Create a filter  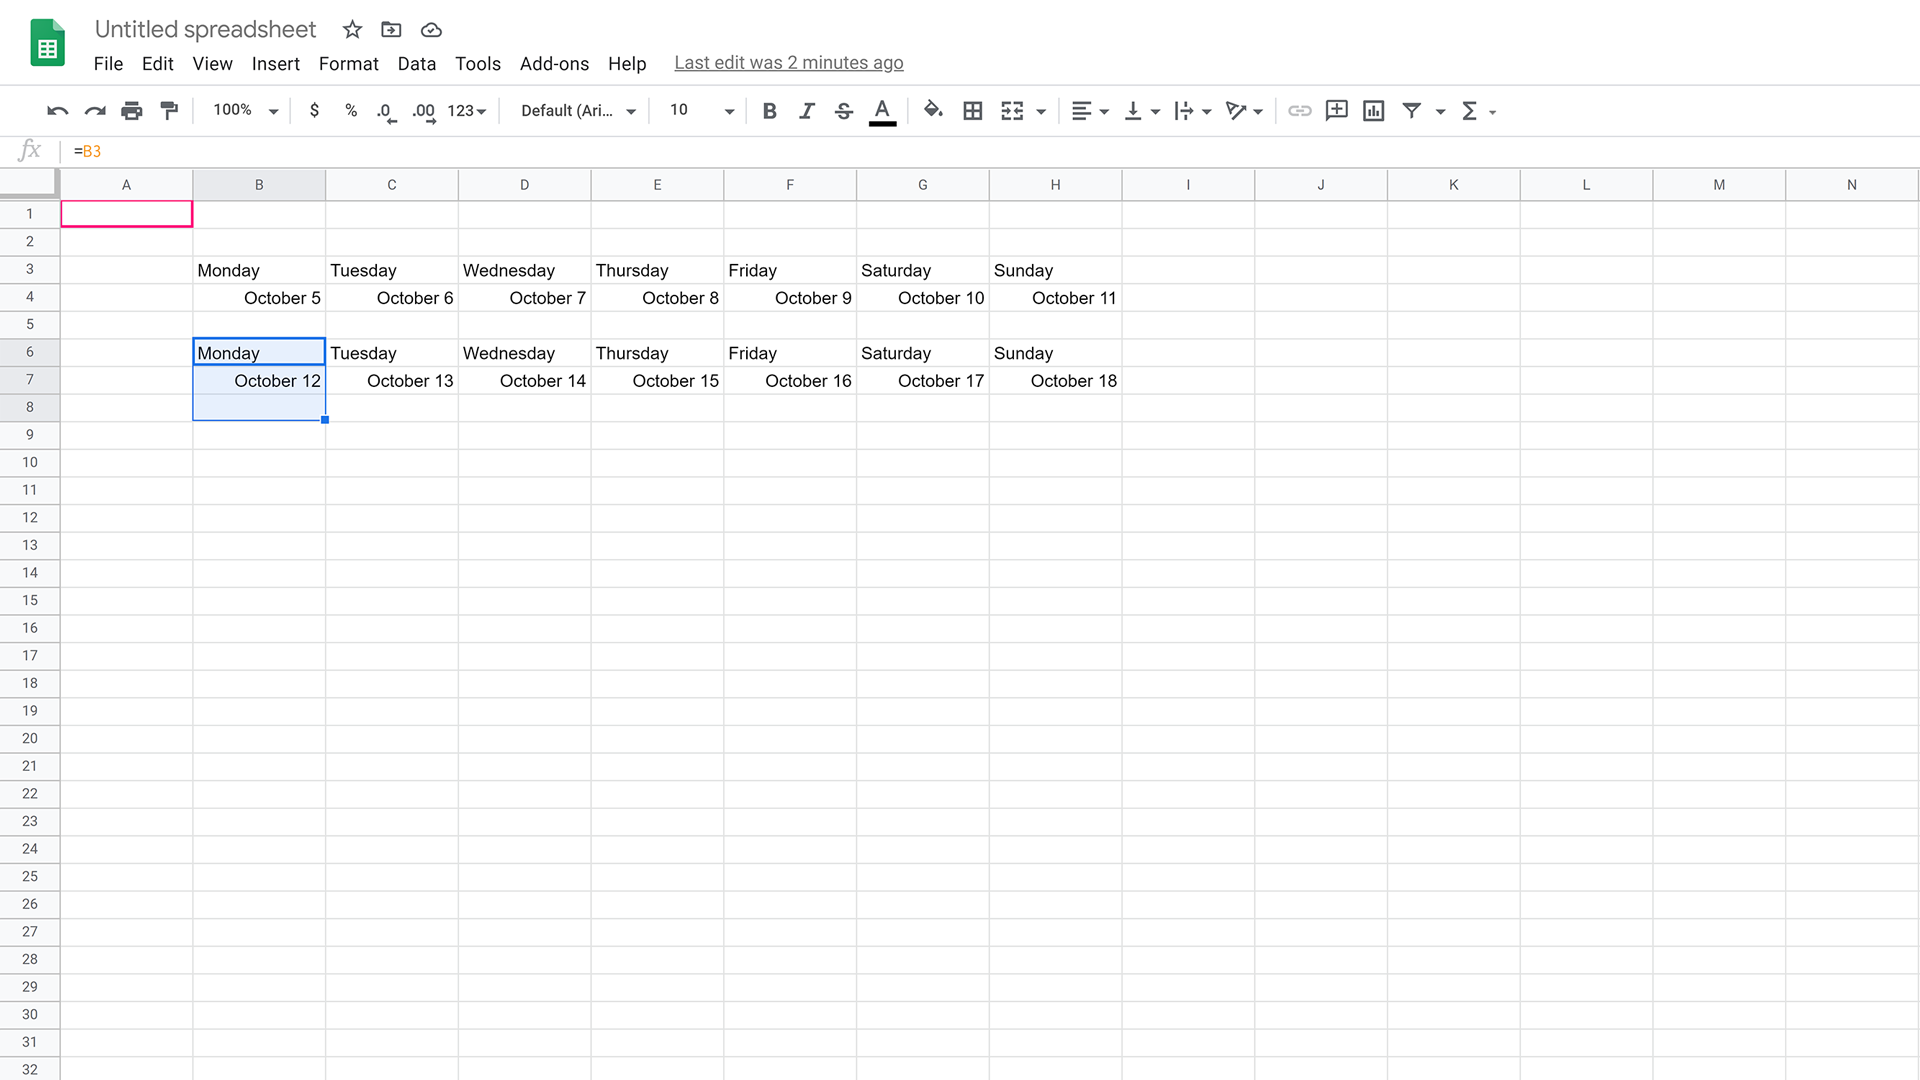(1412, 110)
